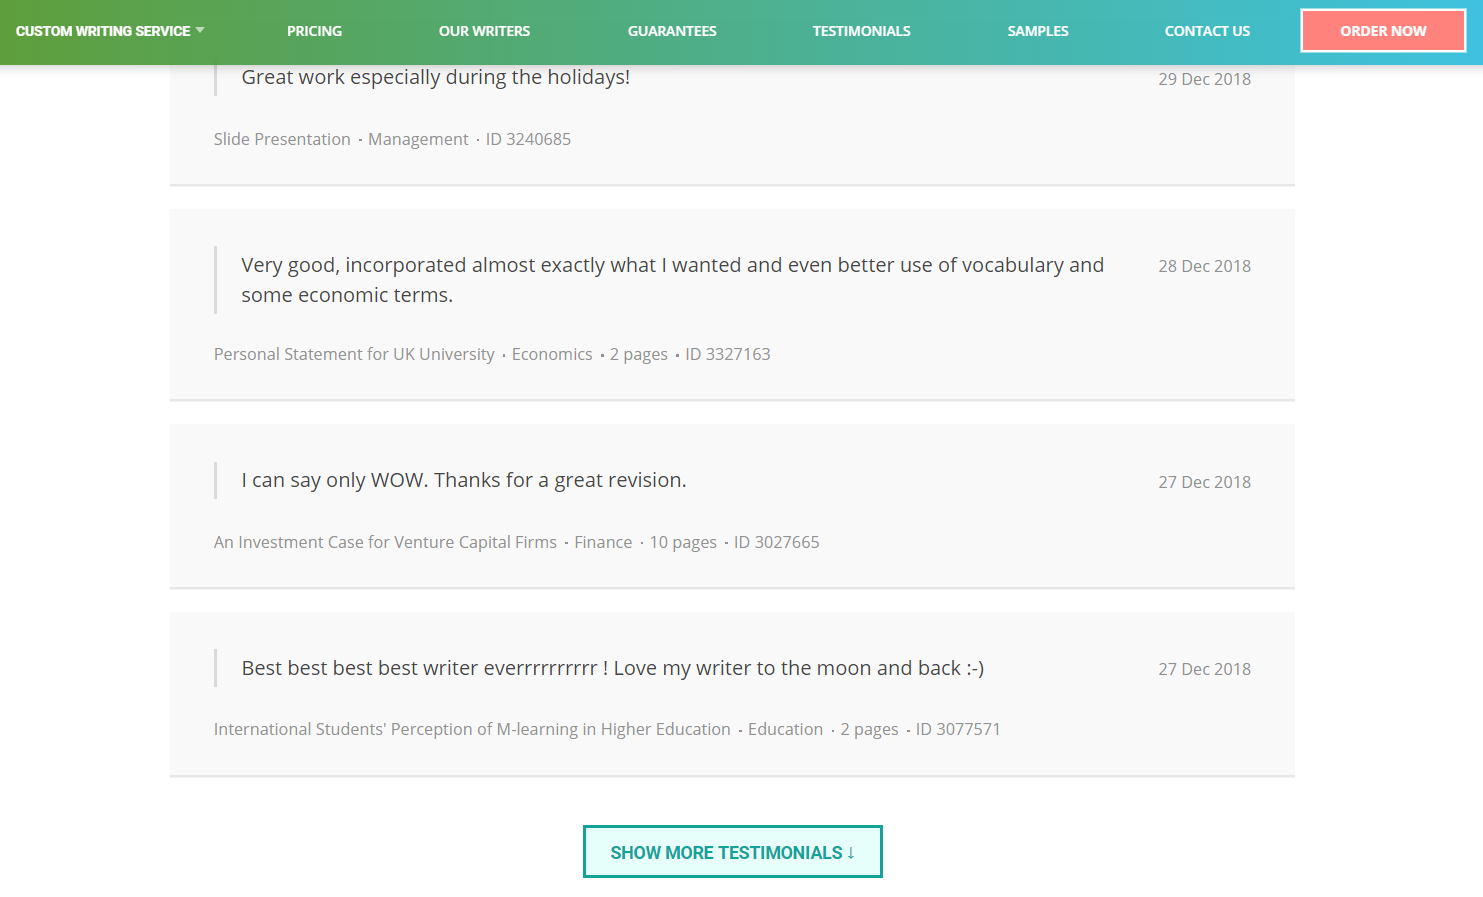Navigate to the Guarantees page
The width and height of the screenshot is (1483, 897).
pos(672,31)
